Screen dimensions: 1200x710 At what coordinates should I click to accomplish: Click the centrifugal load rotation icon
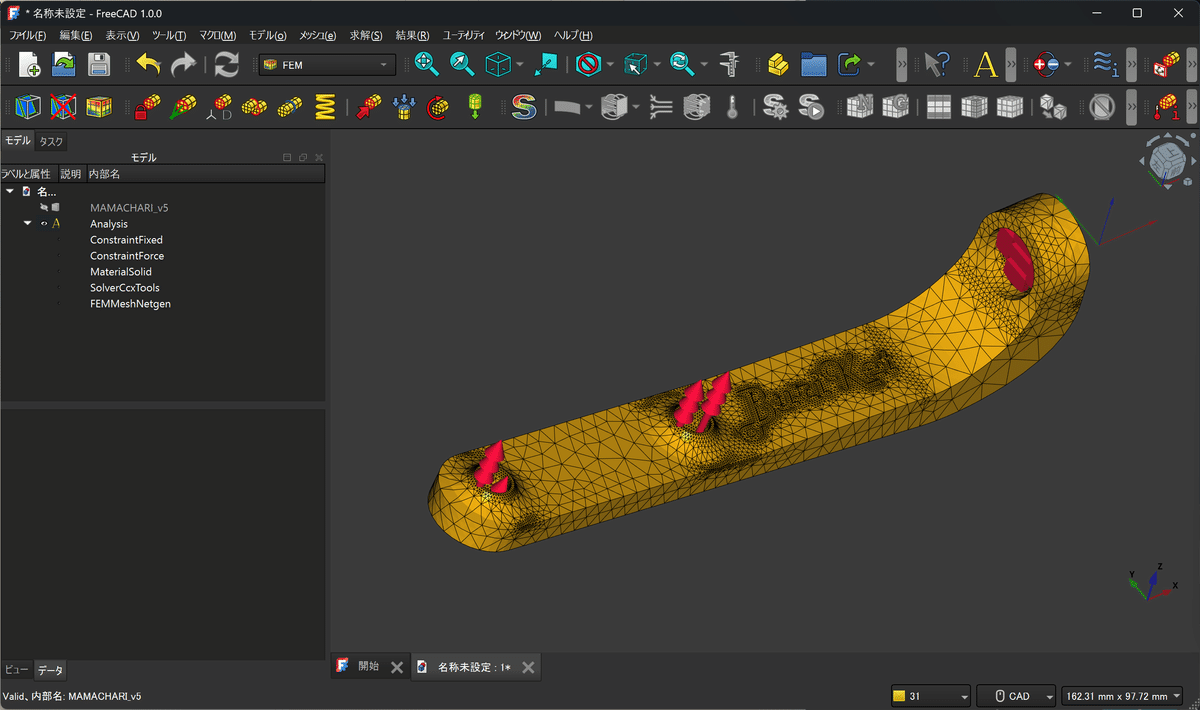[438, 106]
